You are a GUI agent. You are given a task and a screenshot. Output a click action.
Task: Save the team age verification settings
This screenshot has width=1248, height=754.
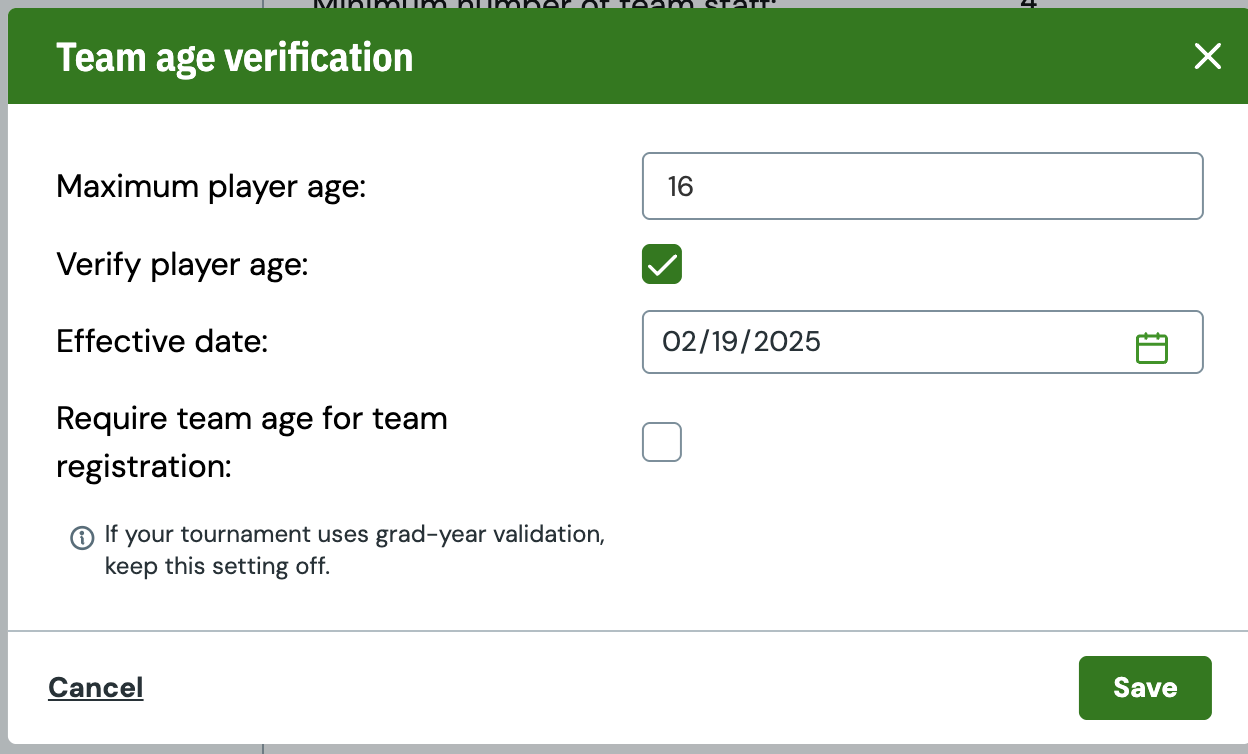click(1145, 688)
